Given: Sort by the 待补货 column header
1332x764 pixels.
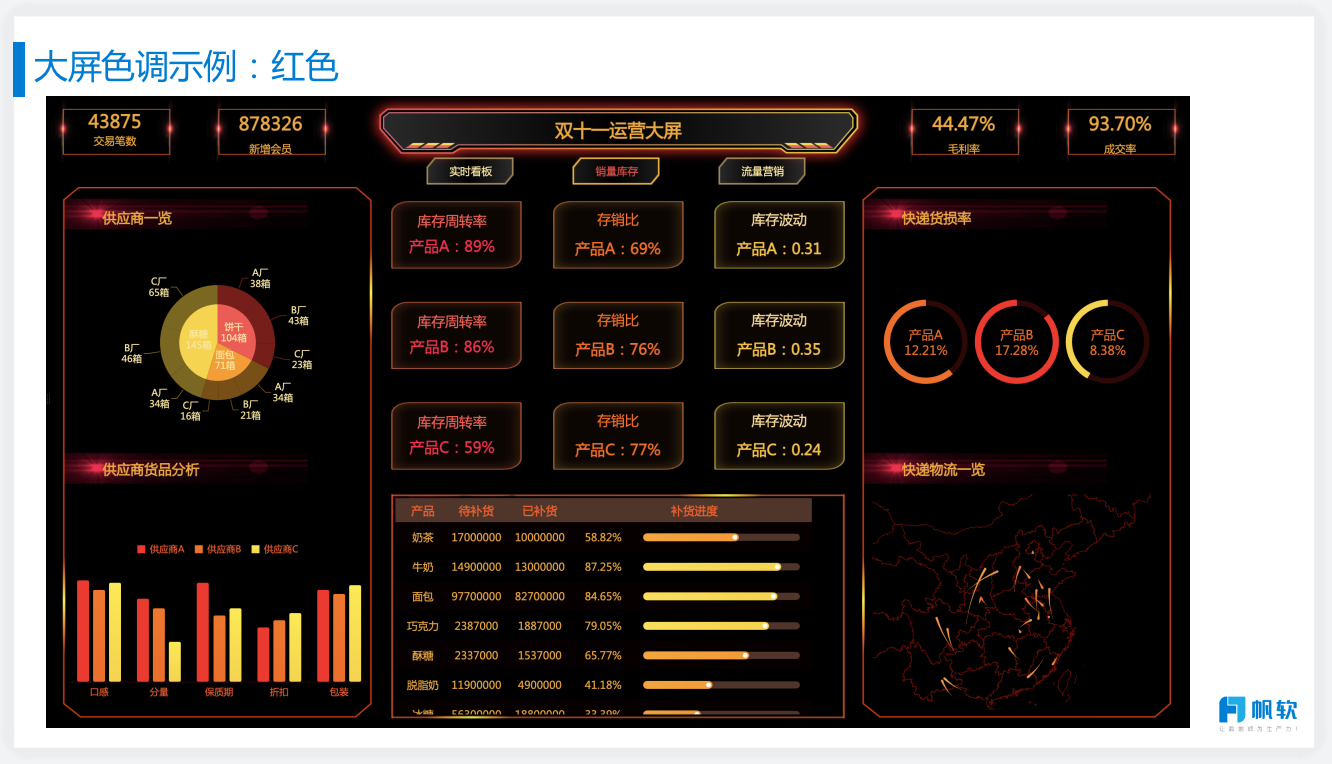Looking at the screenshot, I should click(476, 511).
